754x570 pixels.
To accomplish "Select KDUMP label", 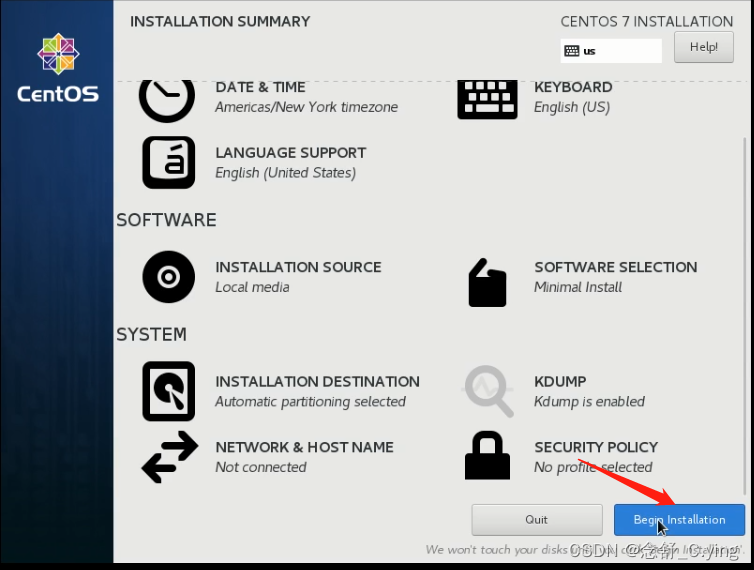I will 560,382.
